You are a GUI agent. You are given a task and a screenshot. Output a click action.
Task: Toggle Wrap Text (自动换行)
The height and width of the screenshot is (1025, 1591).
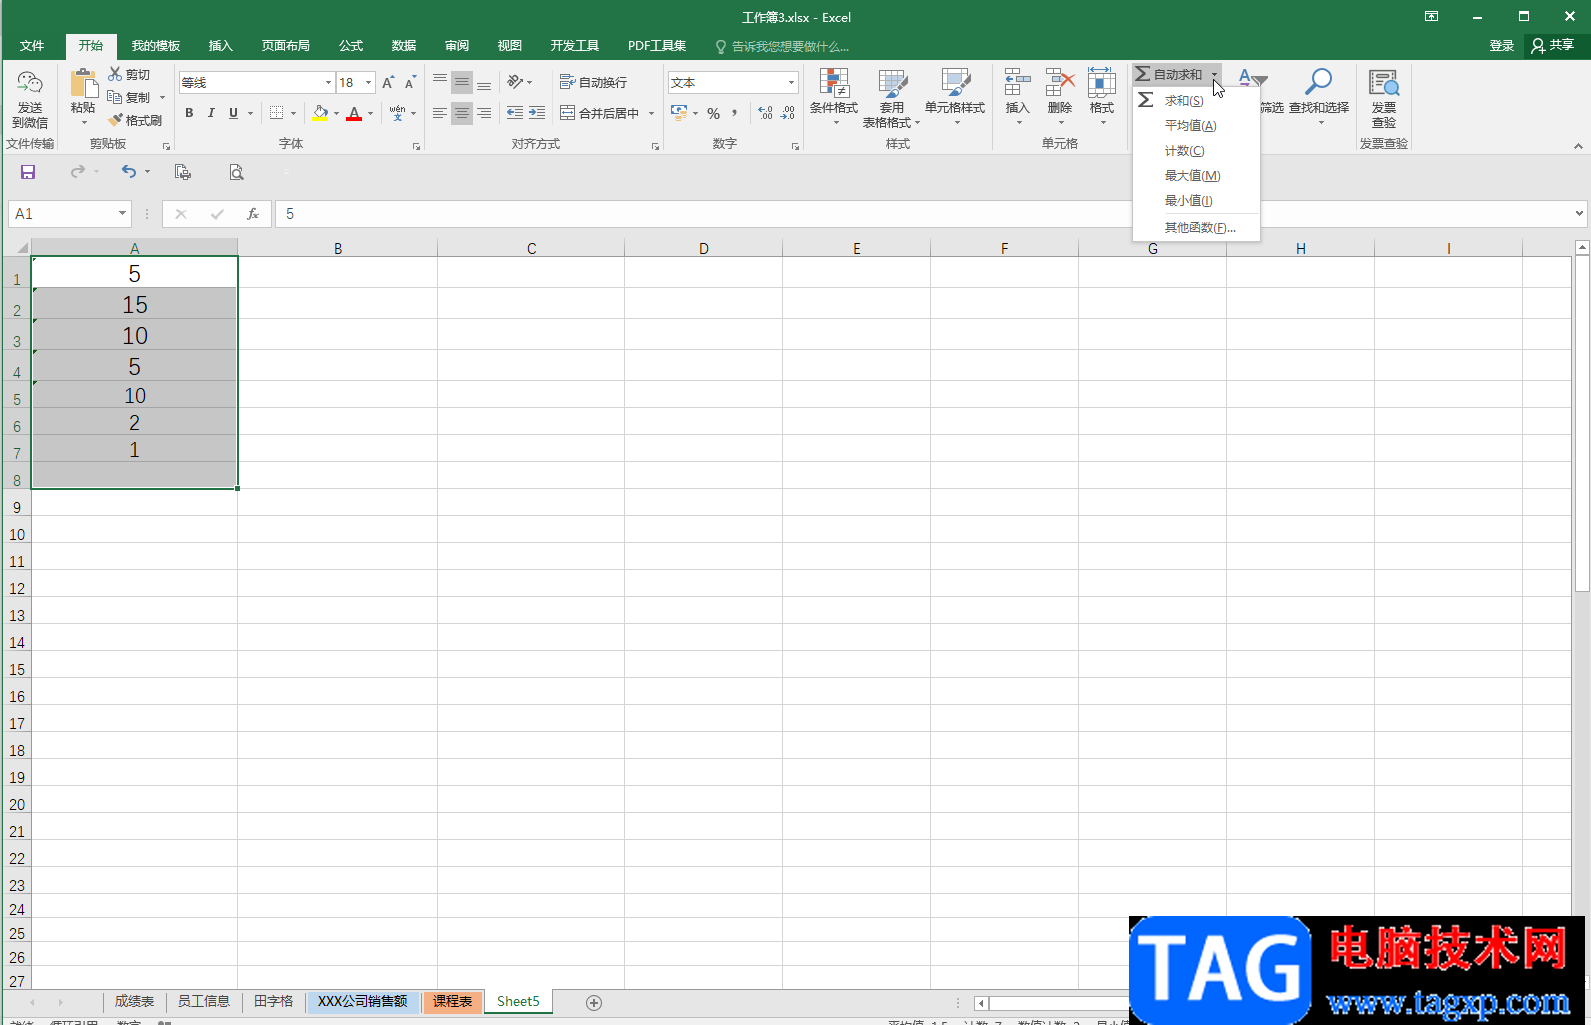(594, 82)
